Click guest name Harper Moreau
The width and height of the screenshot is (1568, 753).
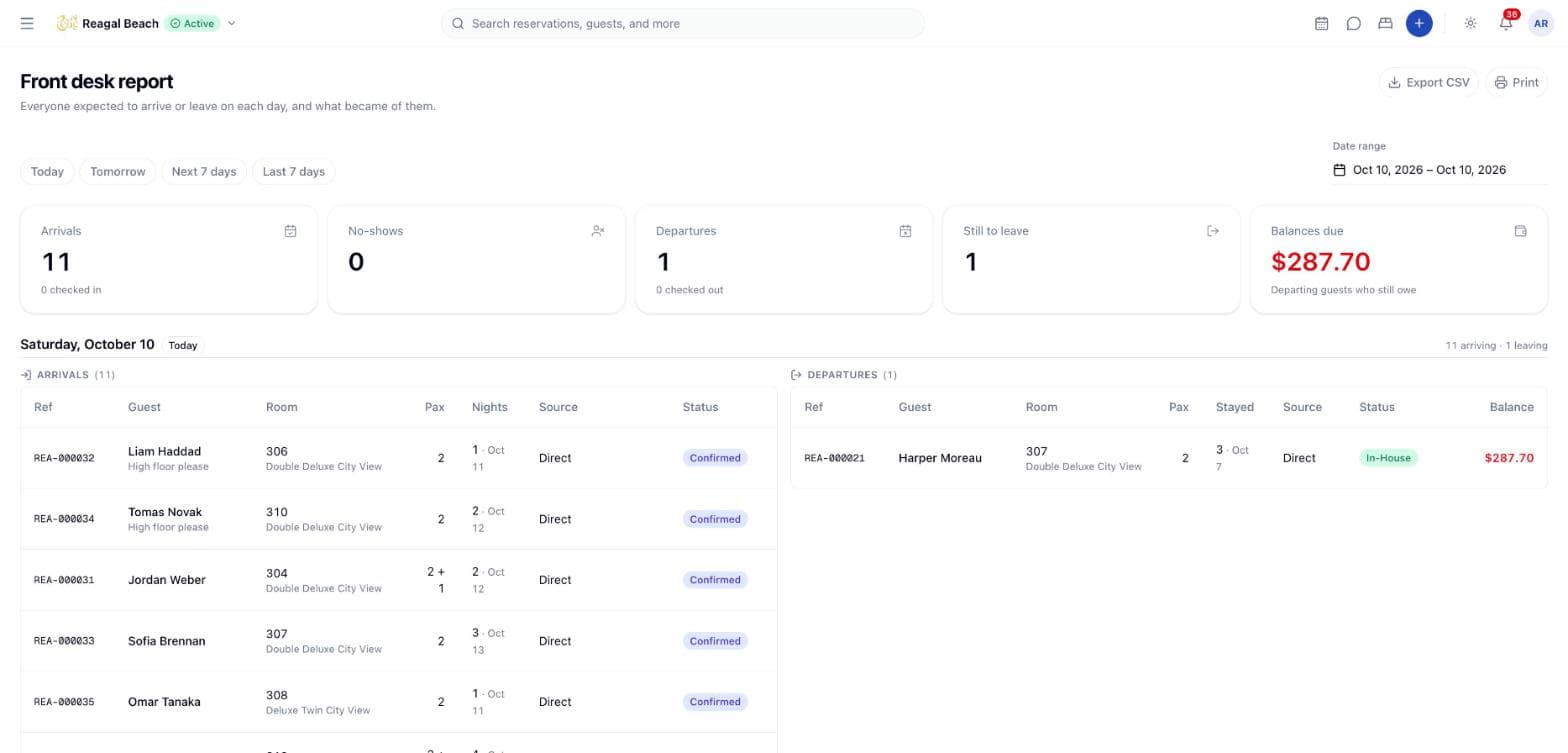(940, 458)
